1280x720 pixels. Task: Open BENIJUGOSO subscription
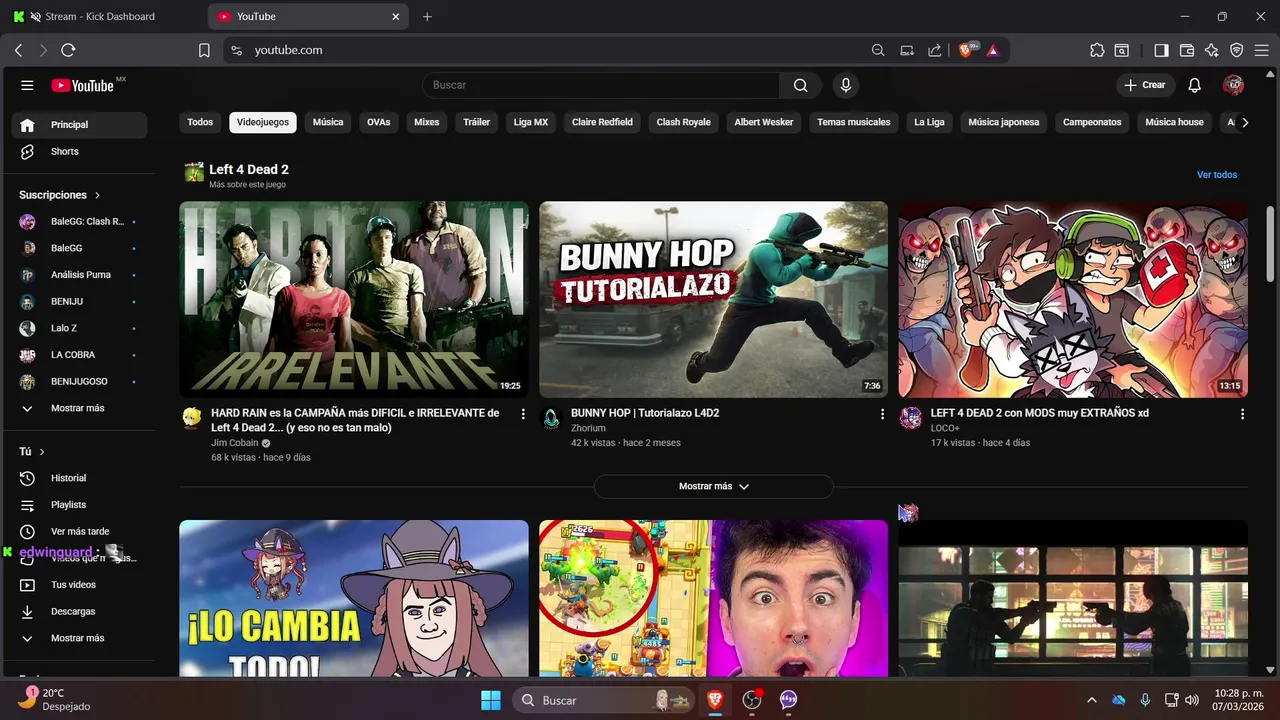[x=79, y=381]
